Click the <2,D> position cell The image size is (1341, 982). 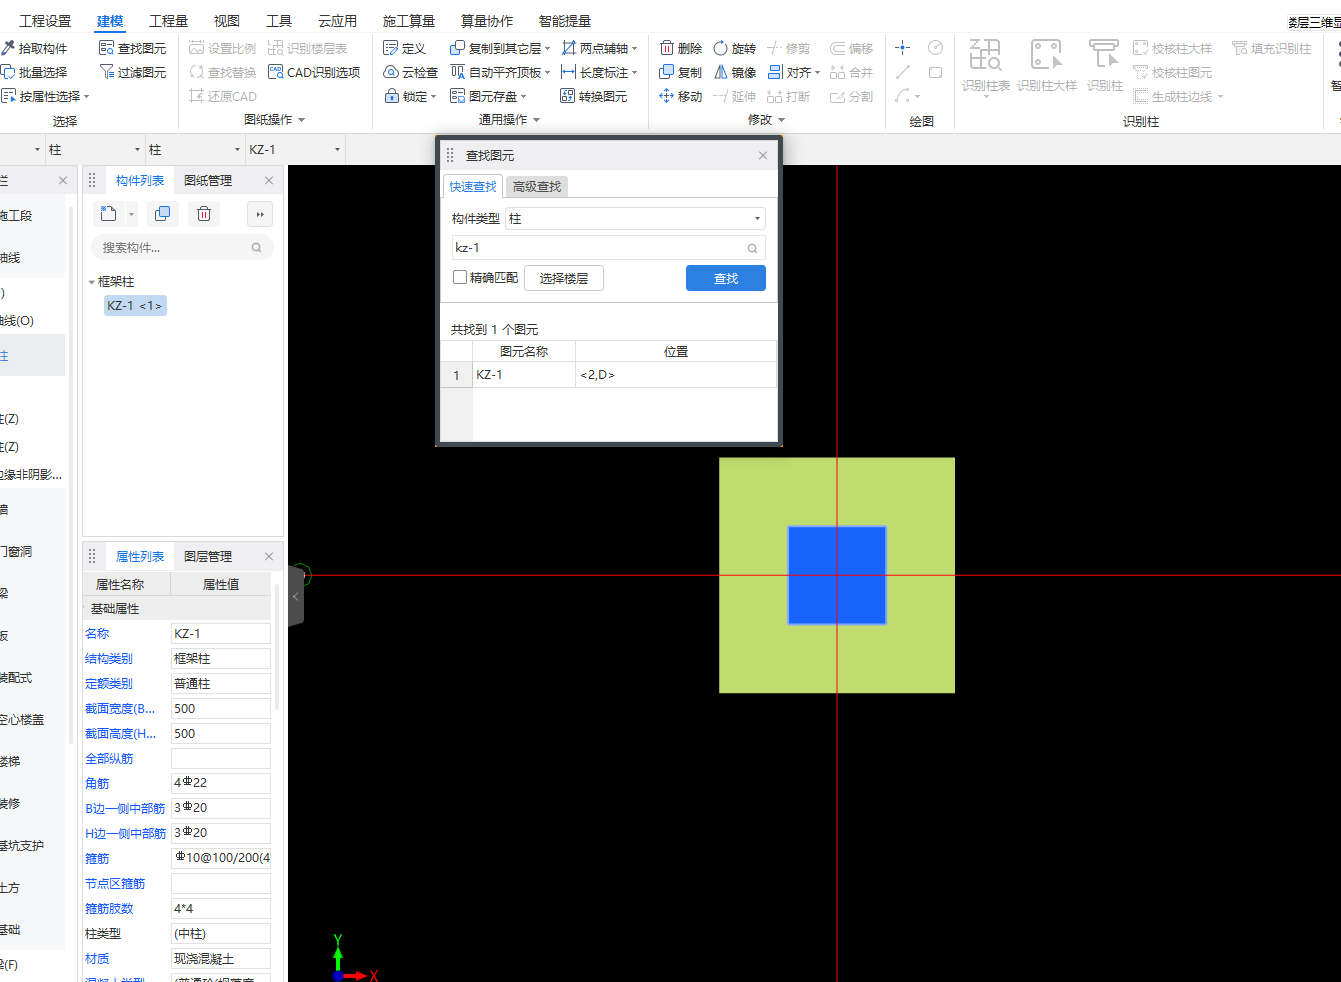point(676,374)
